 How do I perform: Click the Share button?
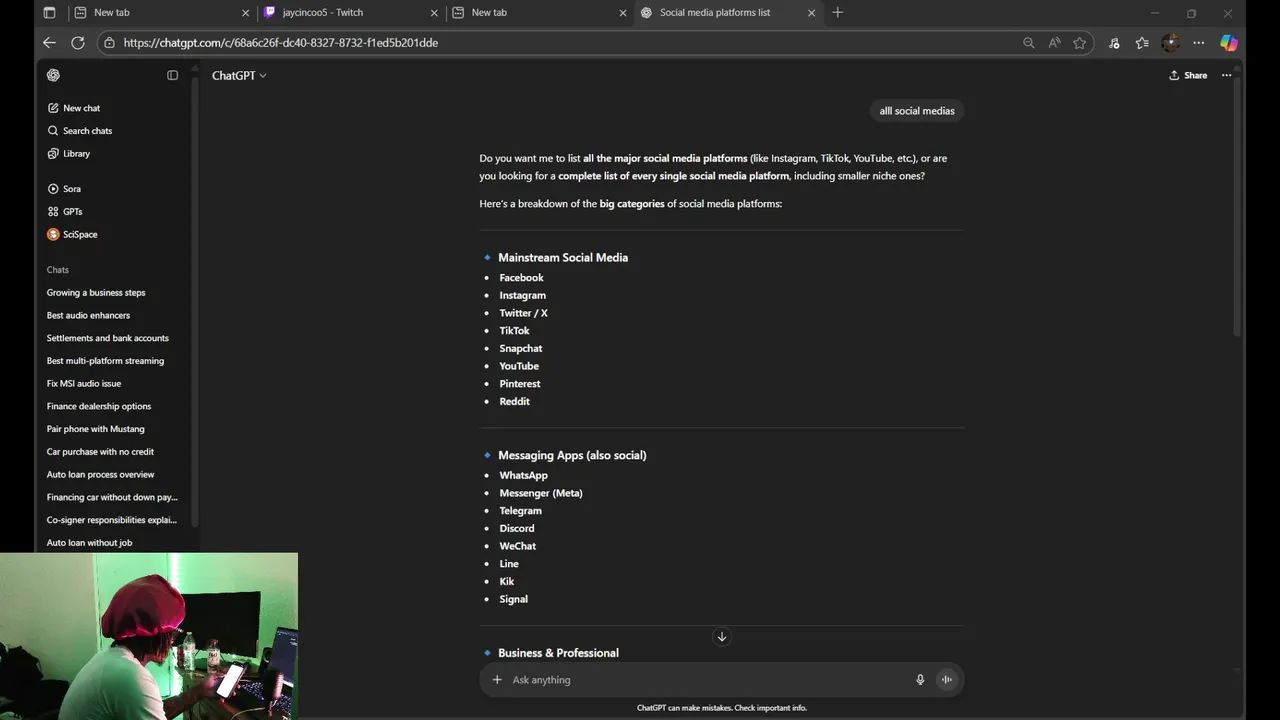(1188, 75)
